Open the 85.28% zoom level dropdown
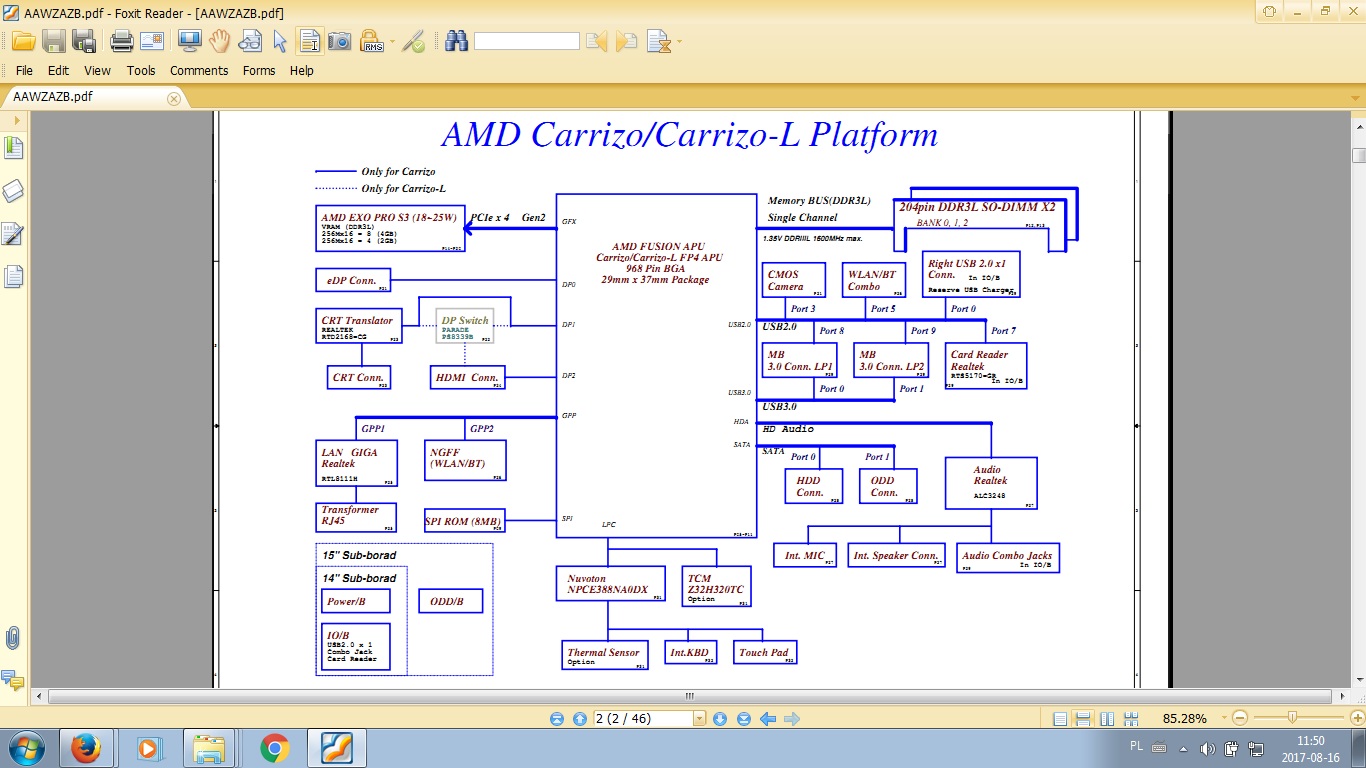 [1222, 718]
